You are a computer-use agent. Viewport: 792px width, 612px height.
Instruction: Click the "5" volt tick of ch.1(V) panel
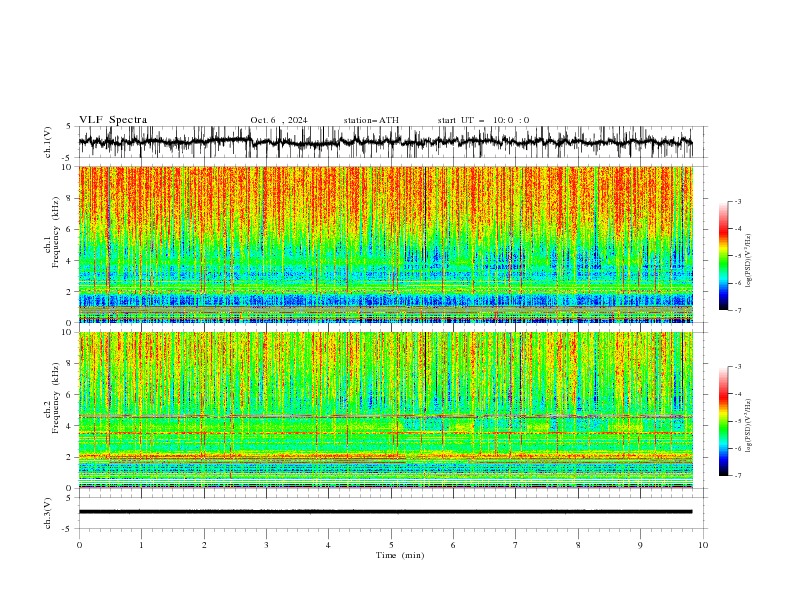pos(70,127)
